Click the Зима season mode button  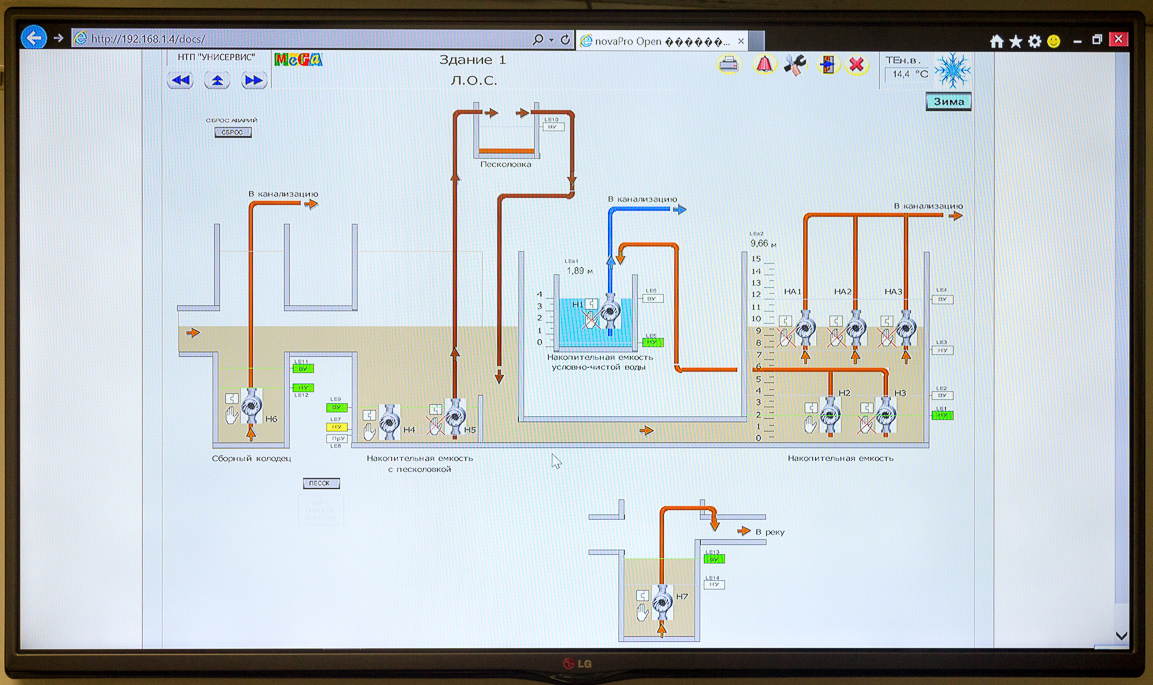click(948, 101)
